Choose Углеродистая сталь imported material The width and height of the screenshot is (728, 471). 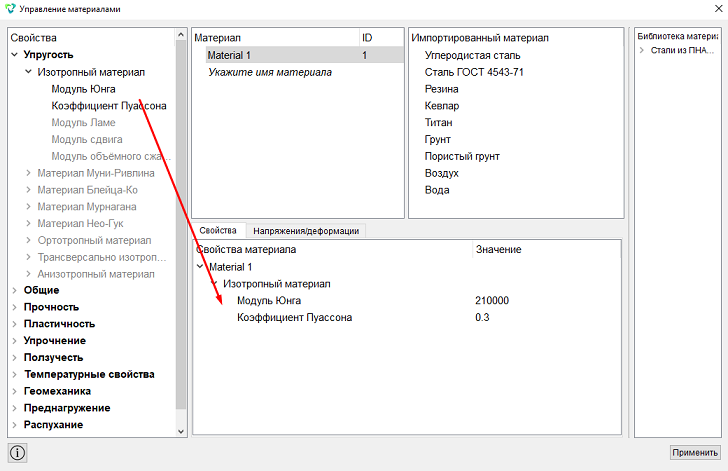(x=472, y=55)
